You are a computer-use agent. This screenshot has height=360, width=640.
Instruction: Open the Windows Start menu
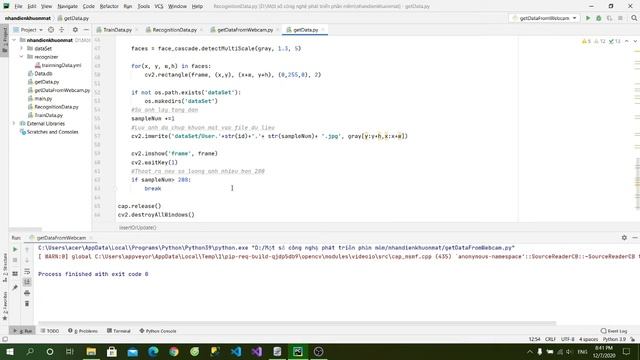coord(10,351)
